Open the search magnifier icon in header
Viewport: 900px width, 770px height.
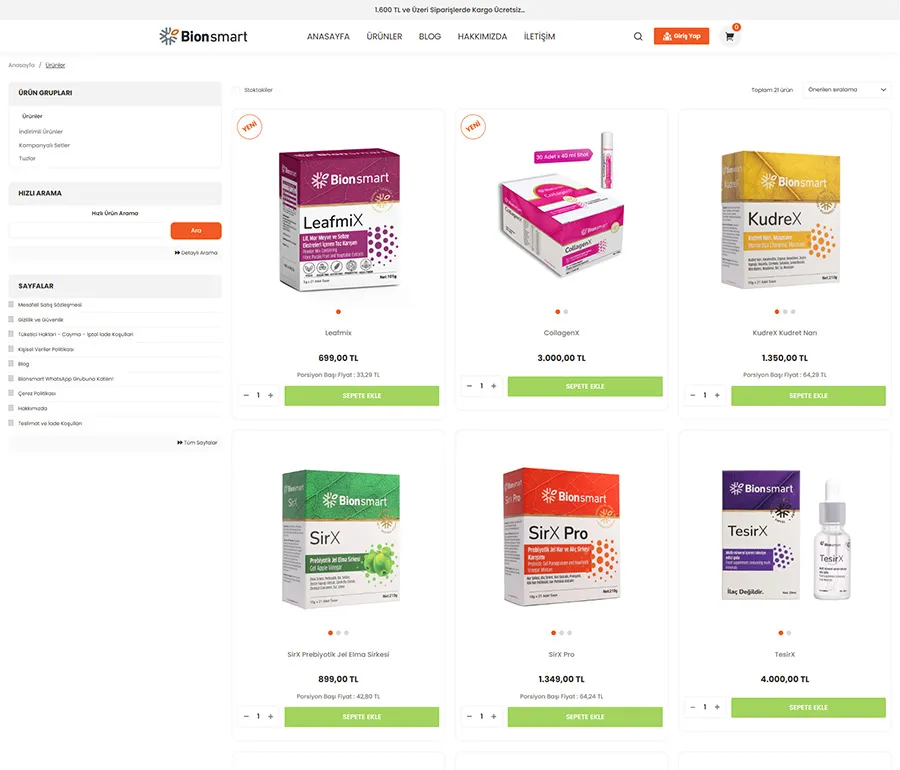pos(638,36)
